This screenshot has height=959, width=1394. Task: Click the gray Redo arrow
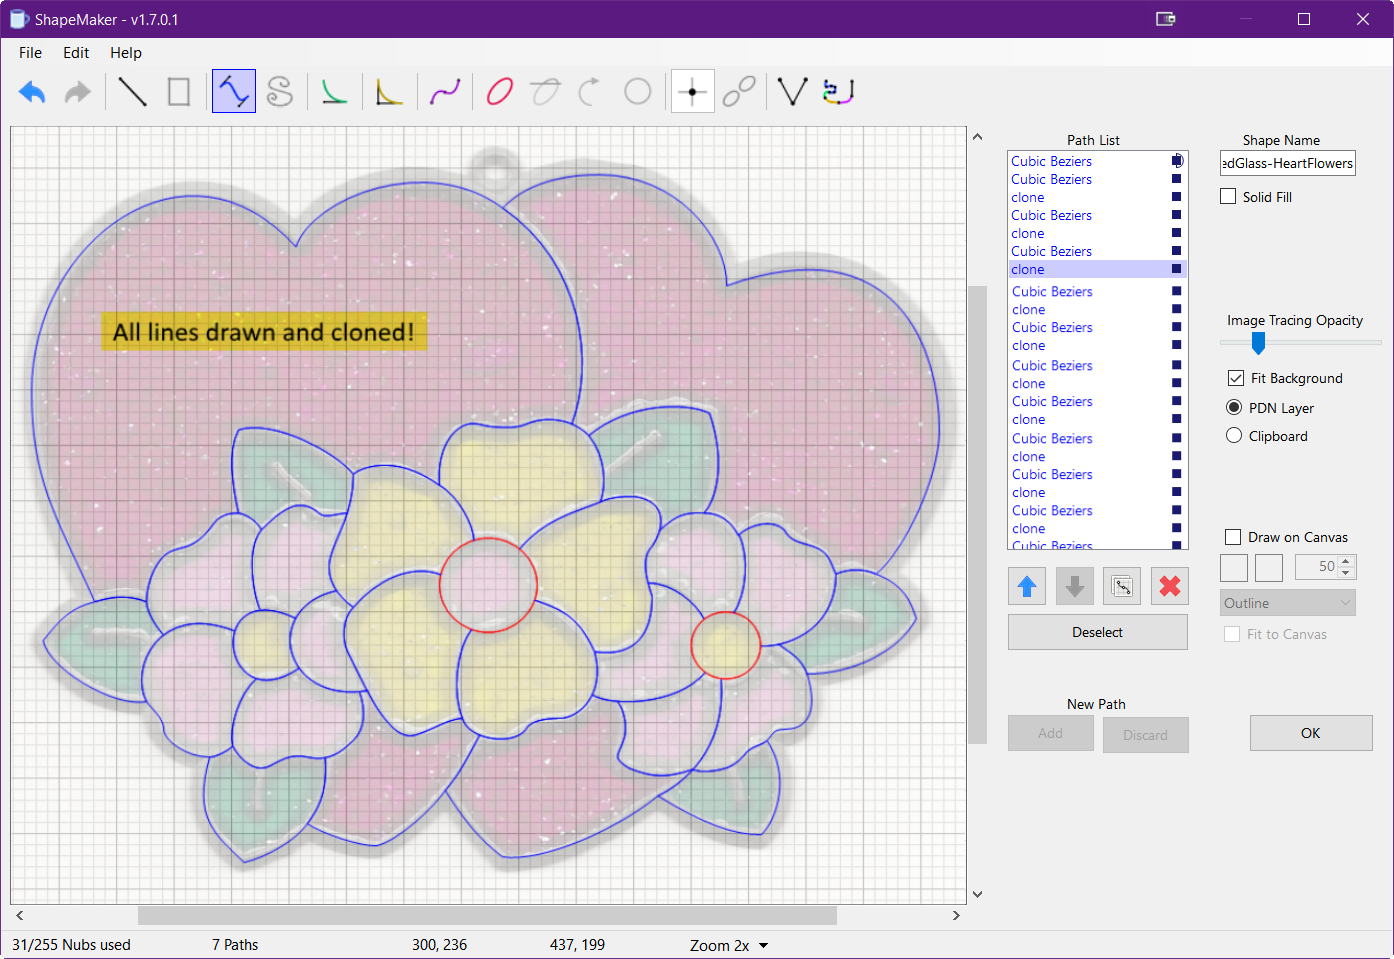tap(77, 92)
